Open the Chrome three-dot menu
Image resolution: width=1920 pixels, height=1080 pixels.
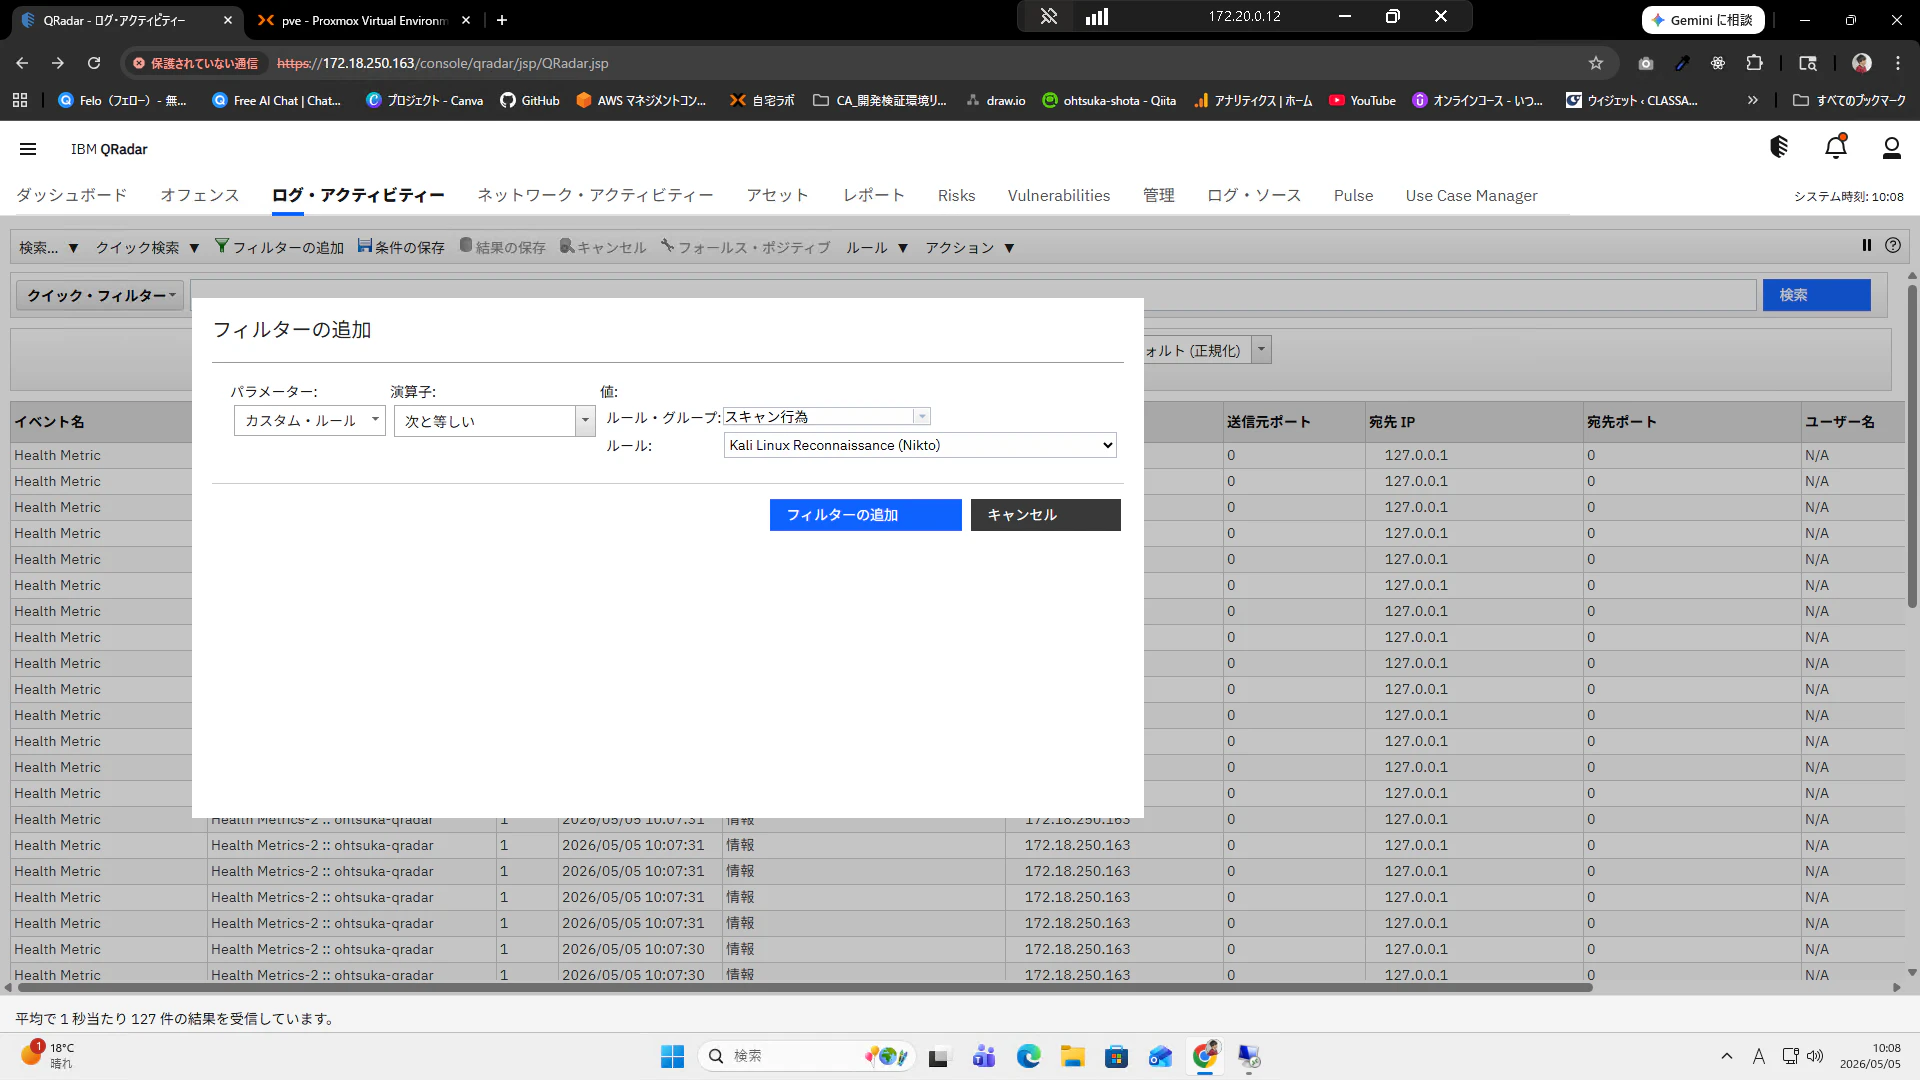1898,63
